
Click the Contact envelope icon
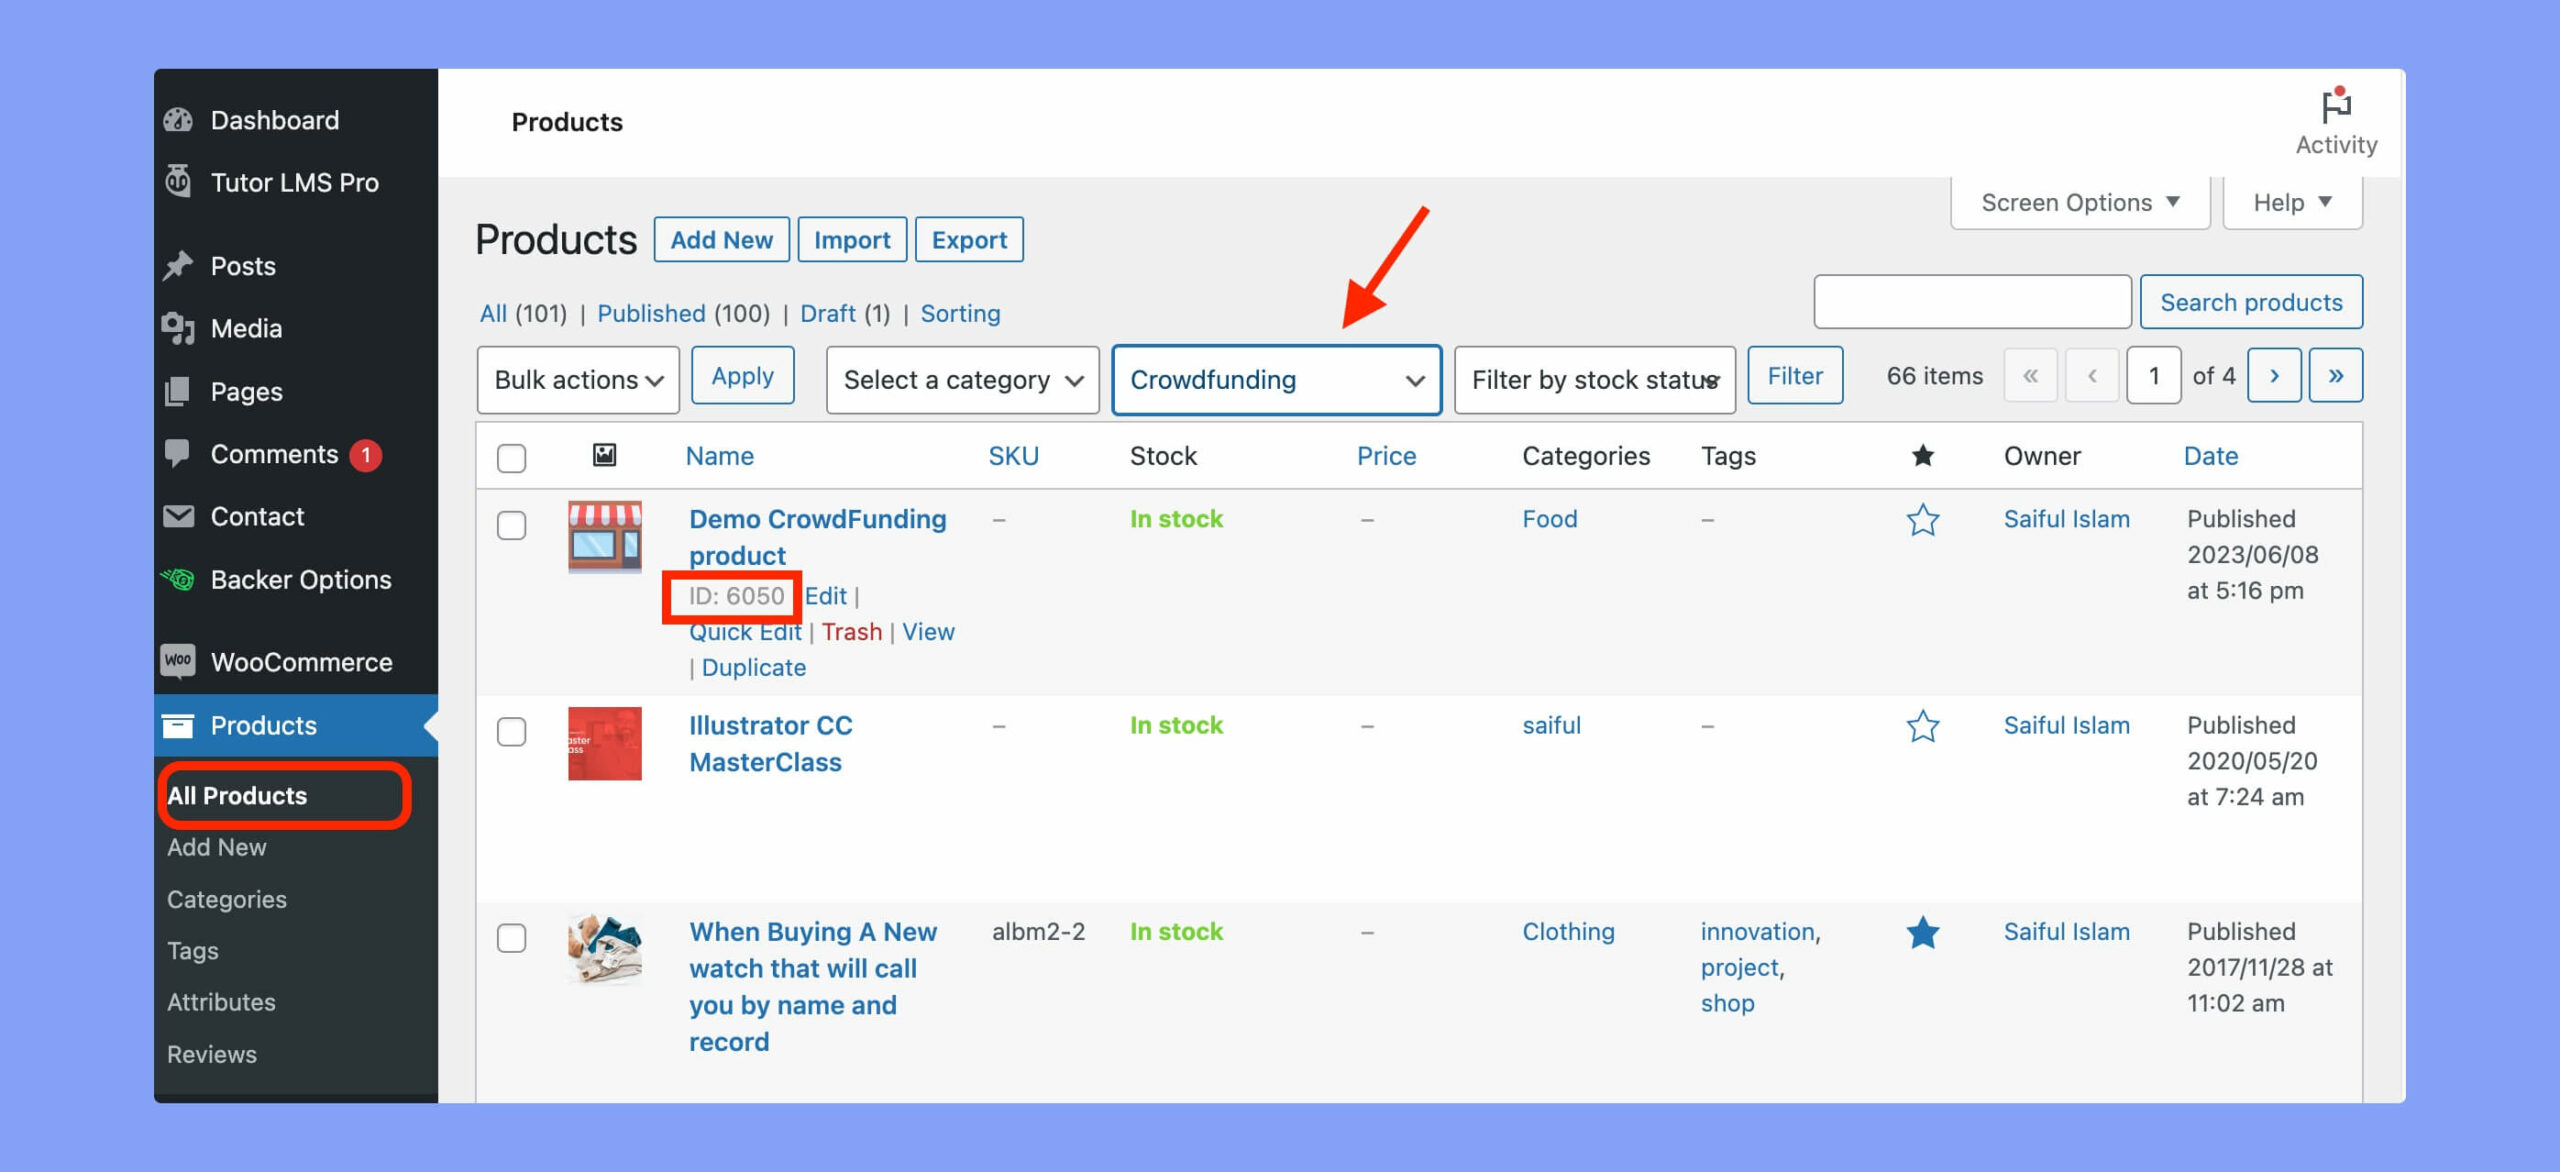(178, 516)
